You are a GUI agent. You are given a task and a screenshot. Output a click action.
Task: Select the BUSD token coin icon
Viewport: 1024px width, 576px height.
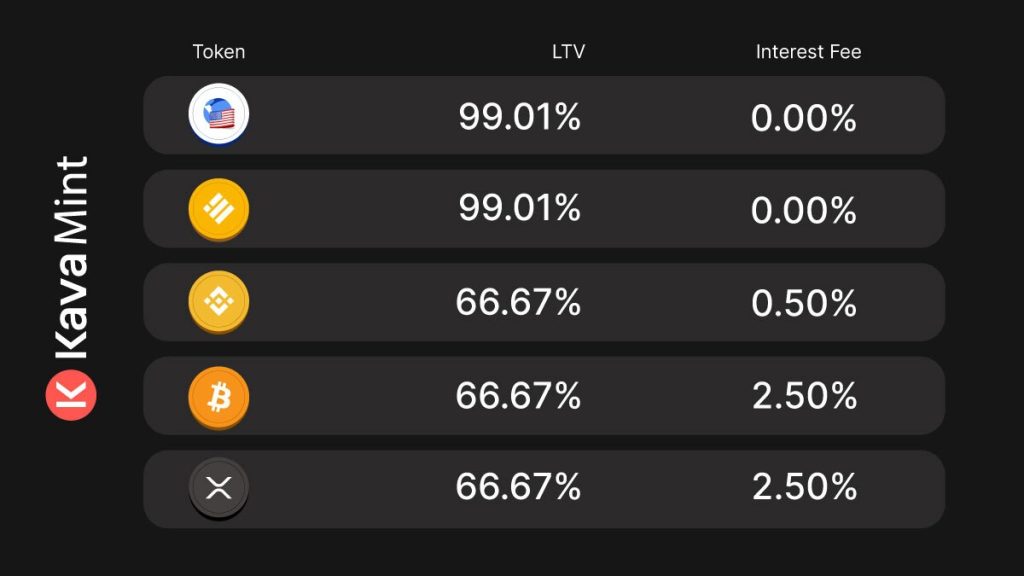point(219,210)
